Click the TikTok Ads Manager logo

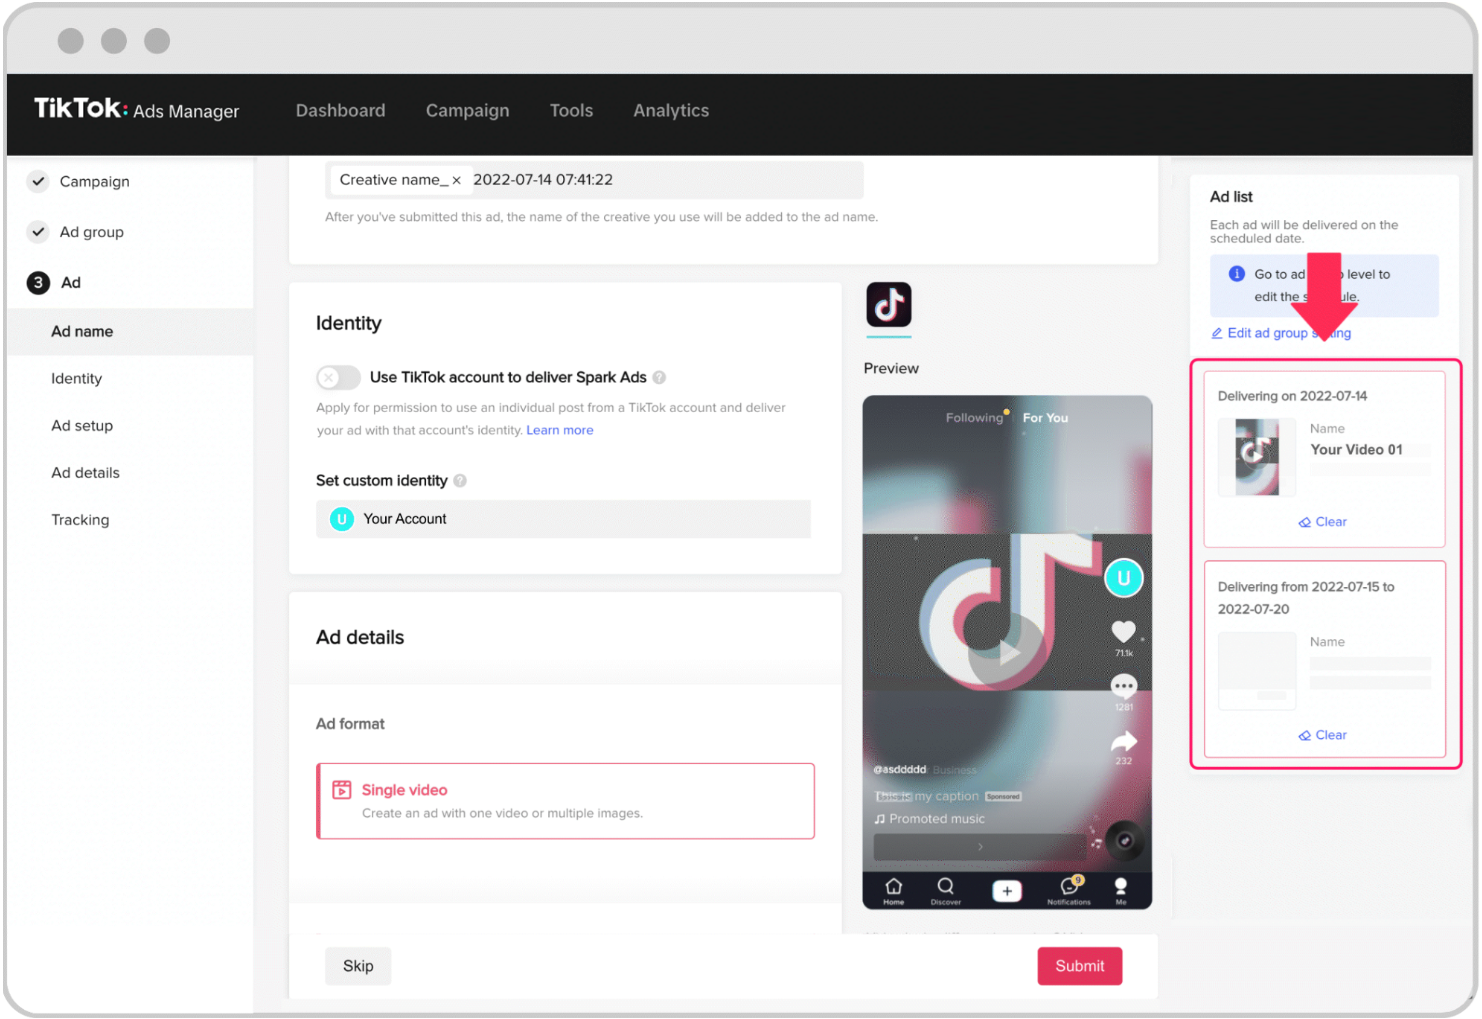point(136,109)
